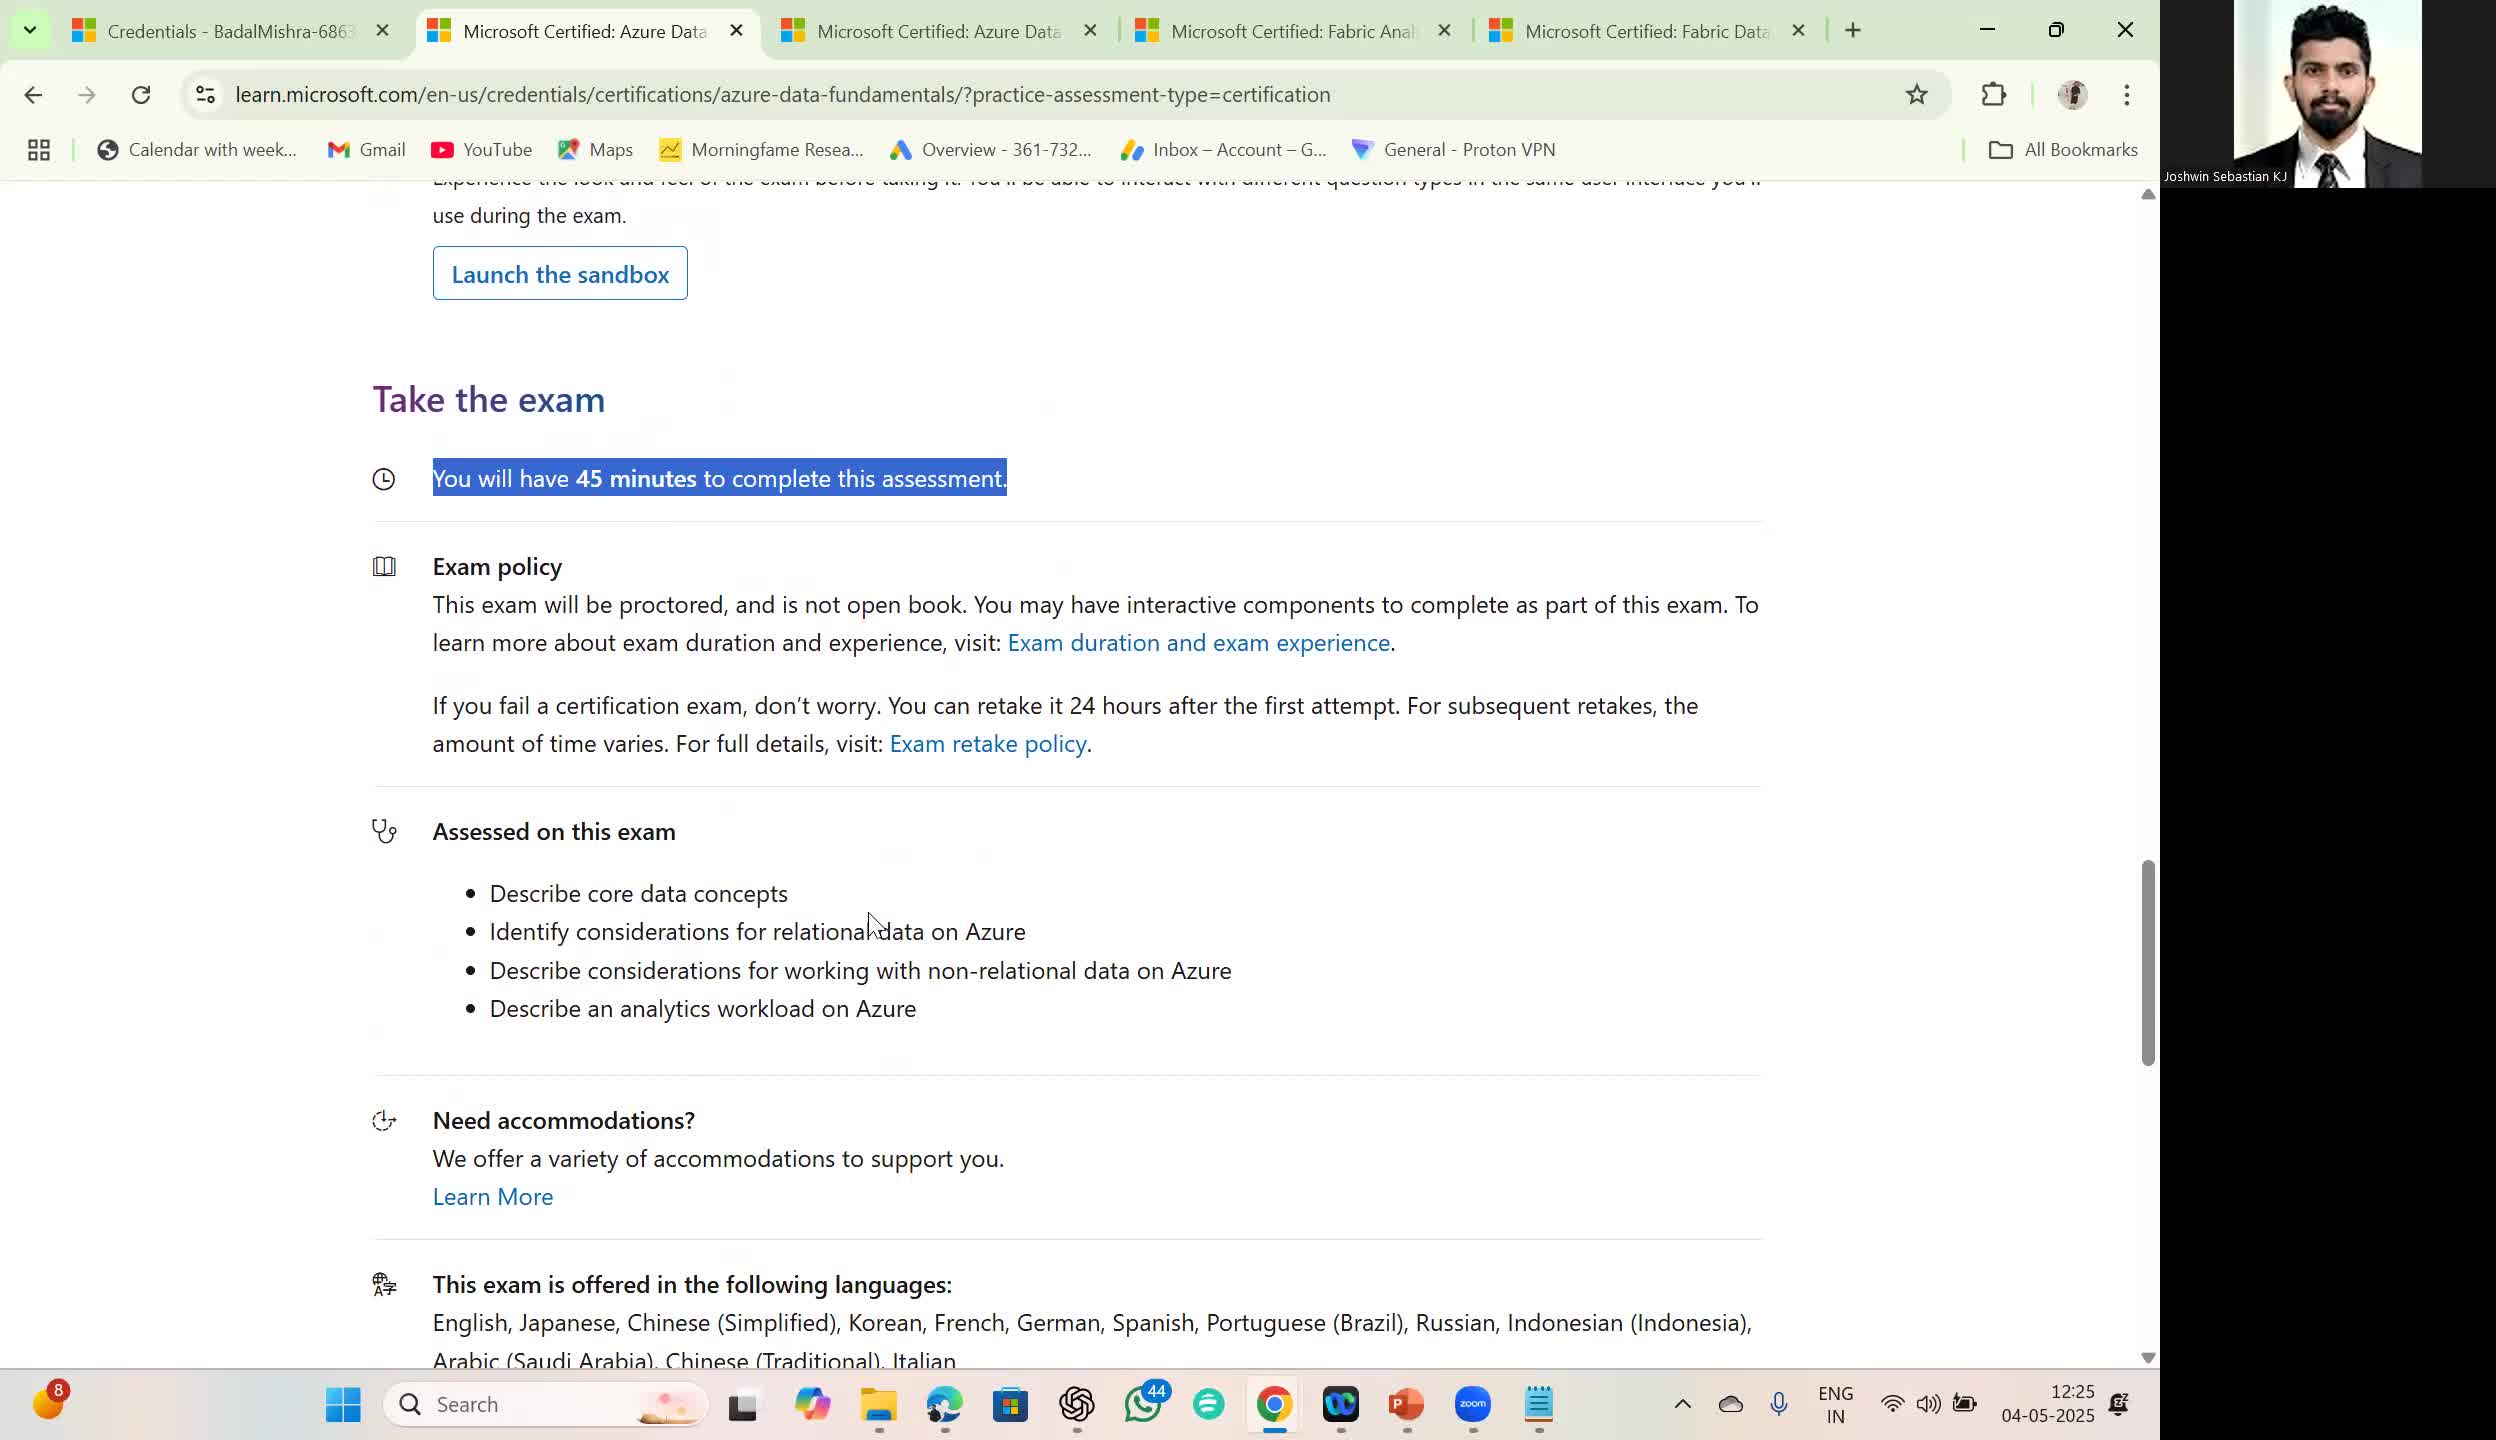This screenshot has height=1440, width=2496.
Task: Open Exam duration and exam experience link
Action: pos(1198,643)
